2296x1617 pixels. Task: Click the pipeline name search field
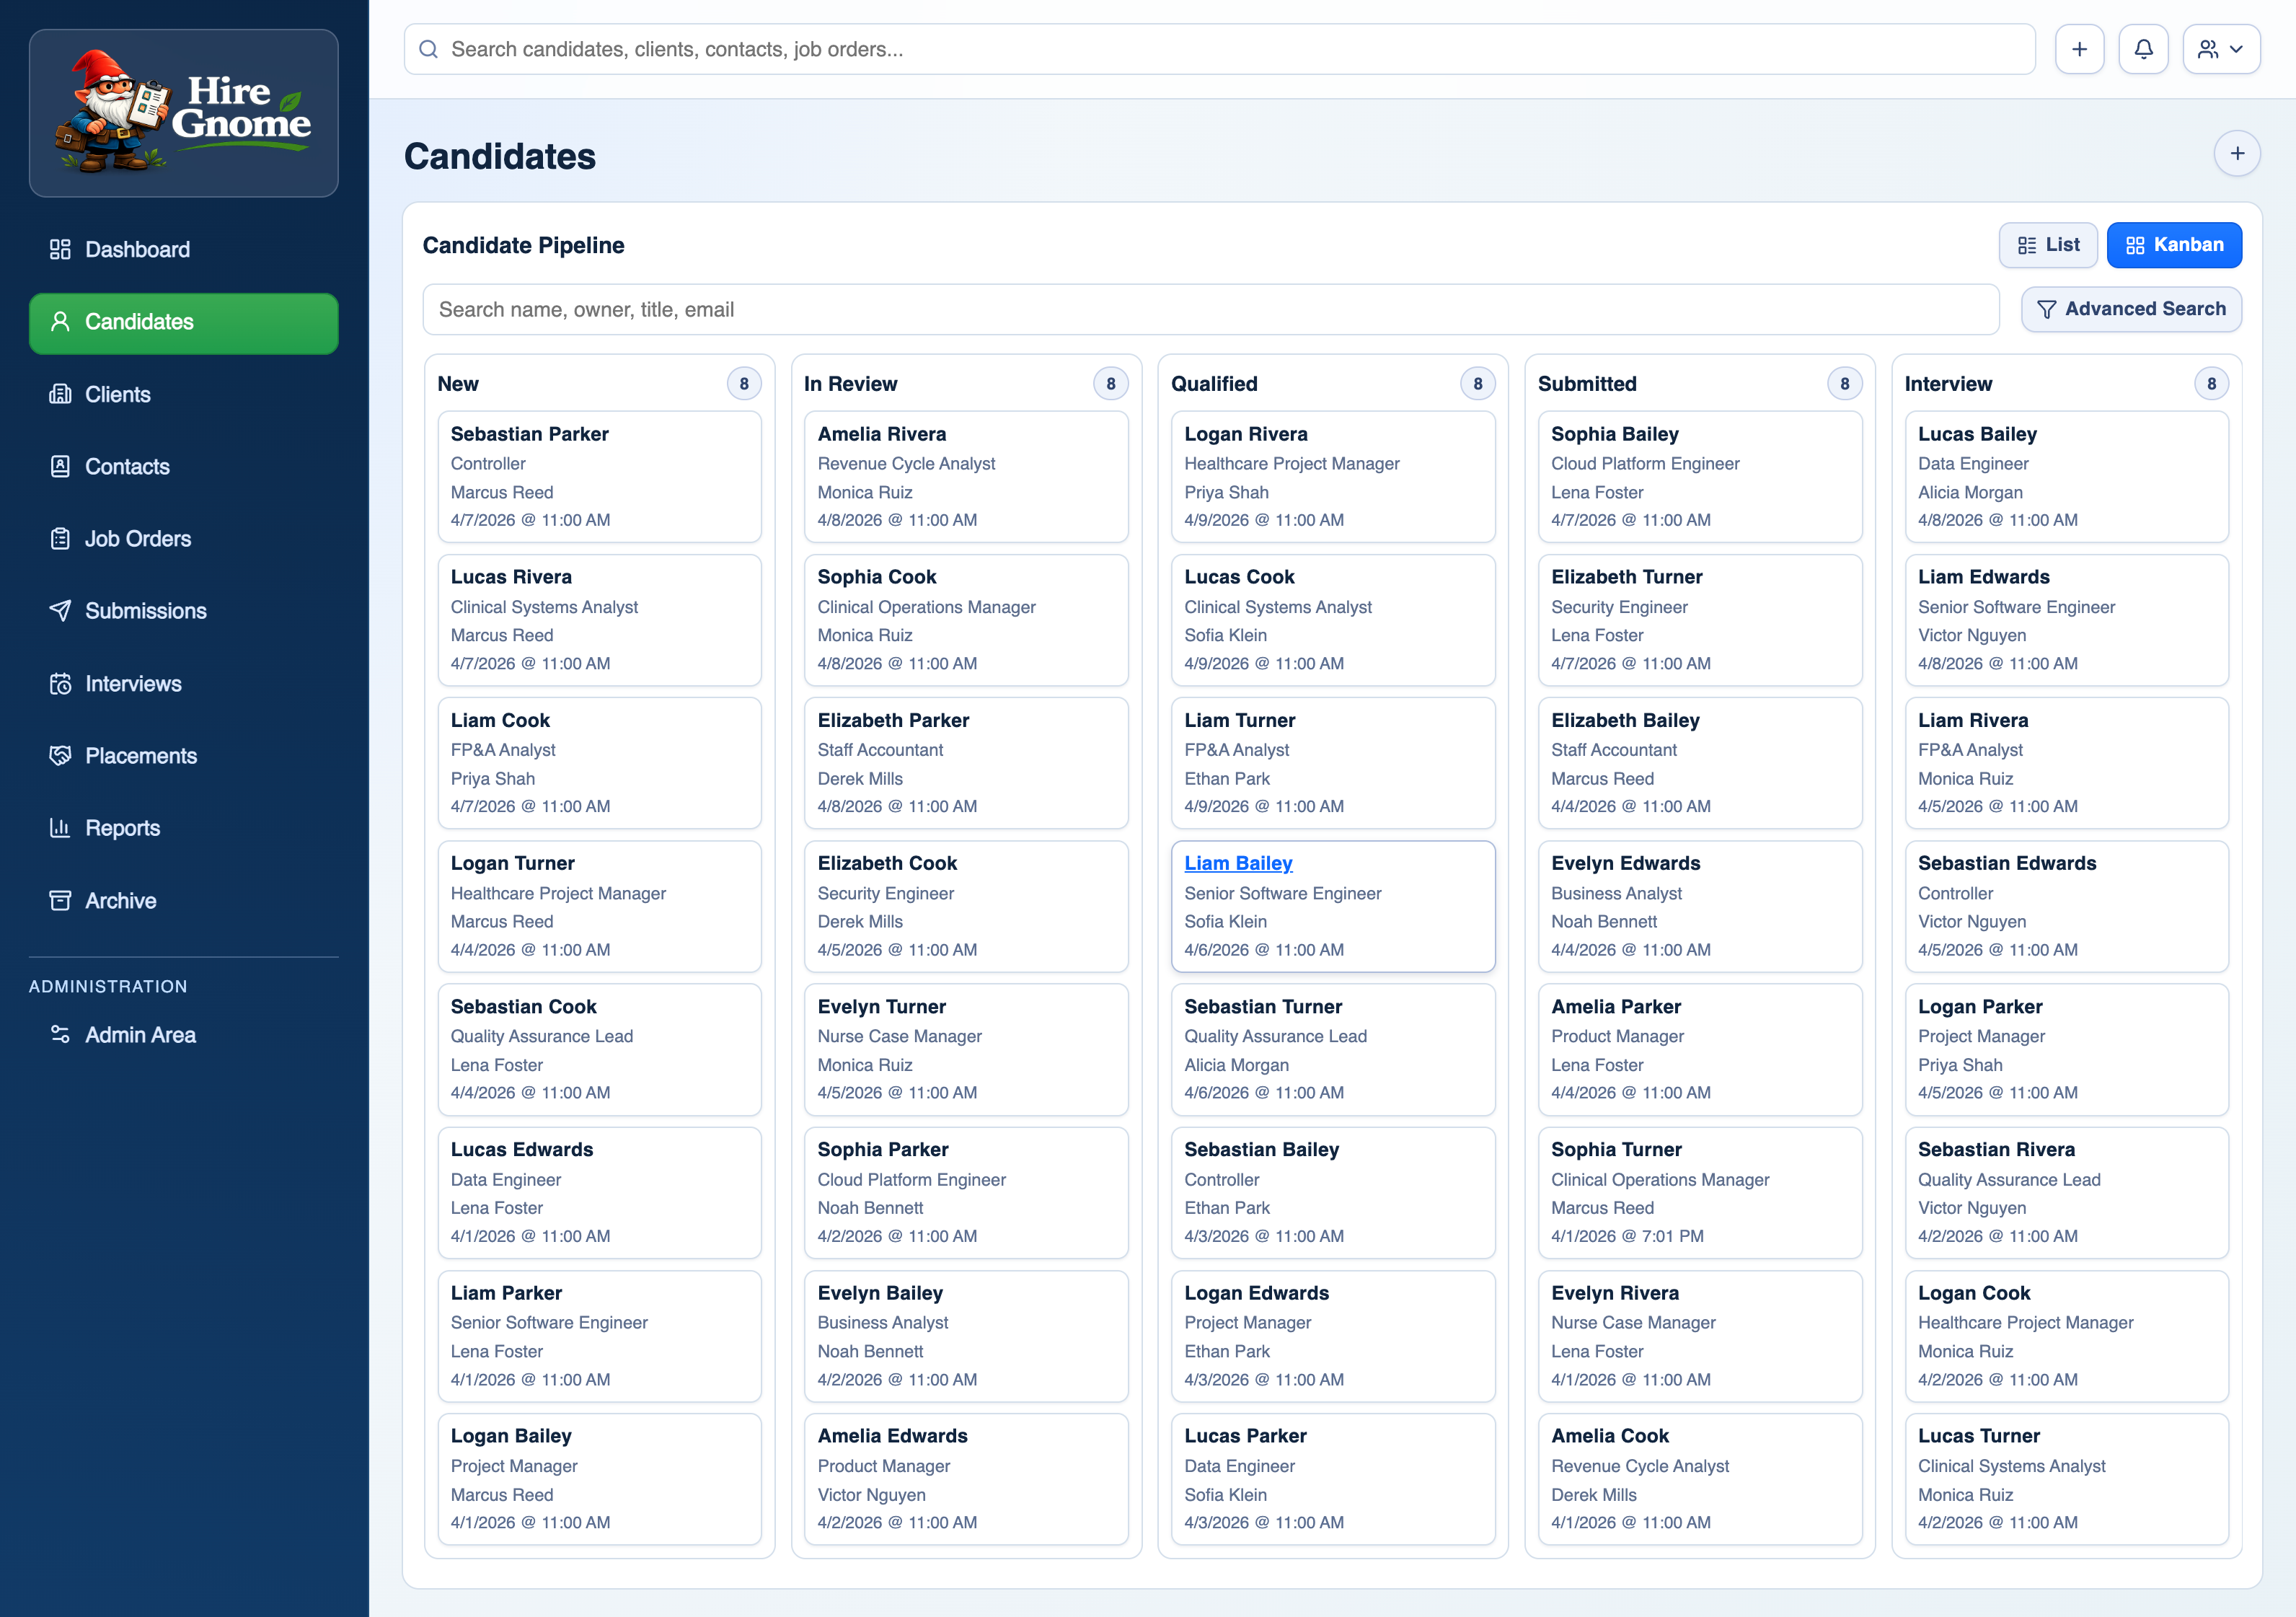click(x=1210, y=310)
